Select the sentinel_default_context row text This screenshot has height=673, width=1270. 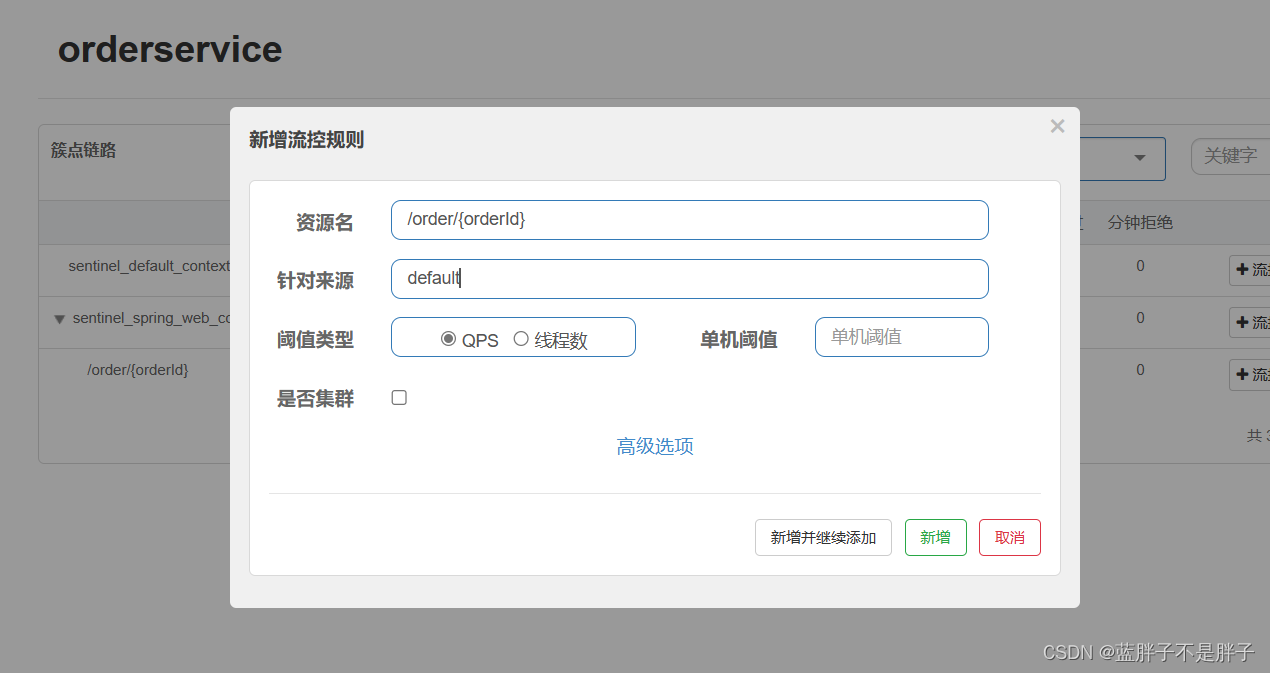coord(149,266)
